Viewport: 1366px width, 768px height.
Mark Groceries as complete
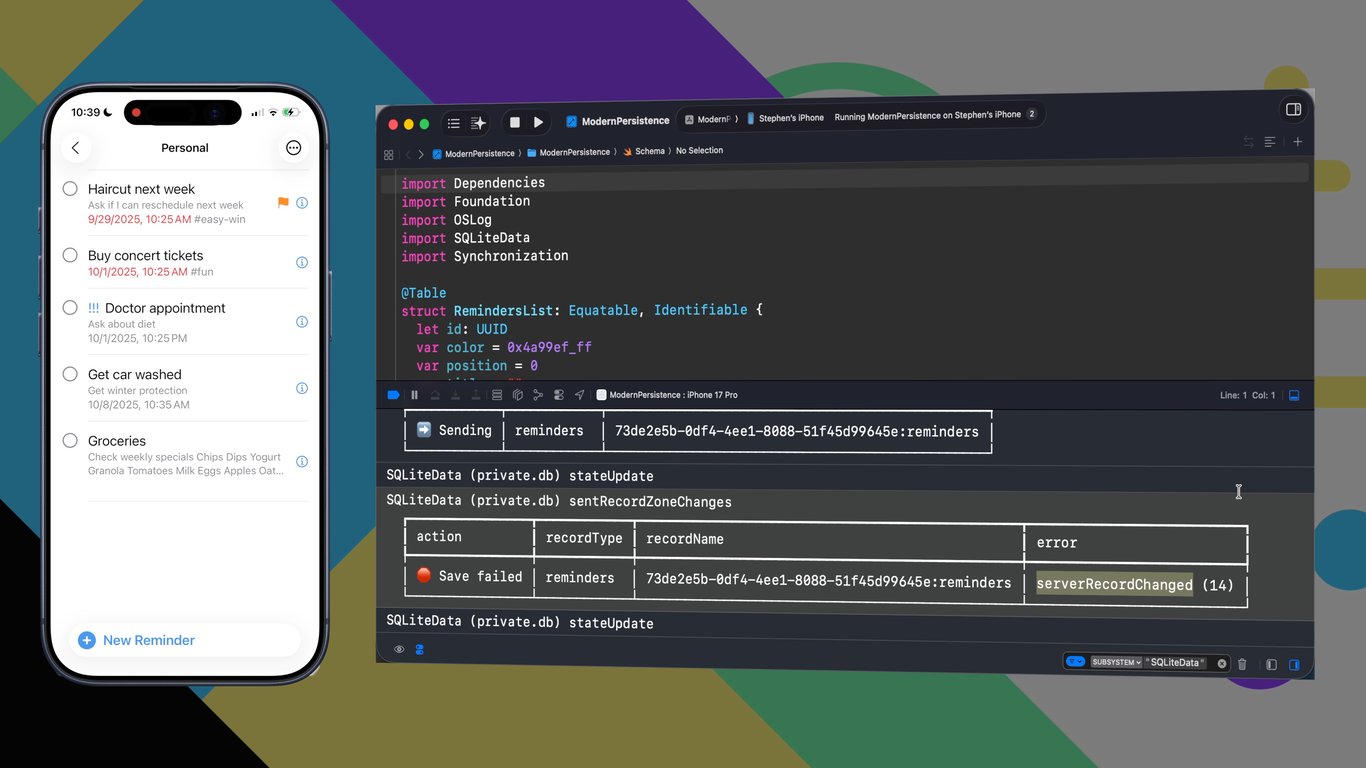pyautogui.click(x=70, y=440)
